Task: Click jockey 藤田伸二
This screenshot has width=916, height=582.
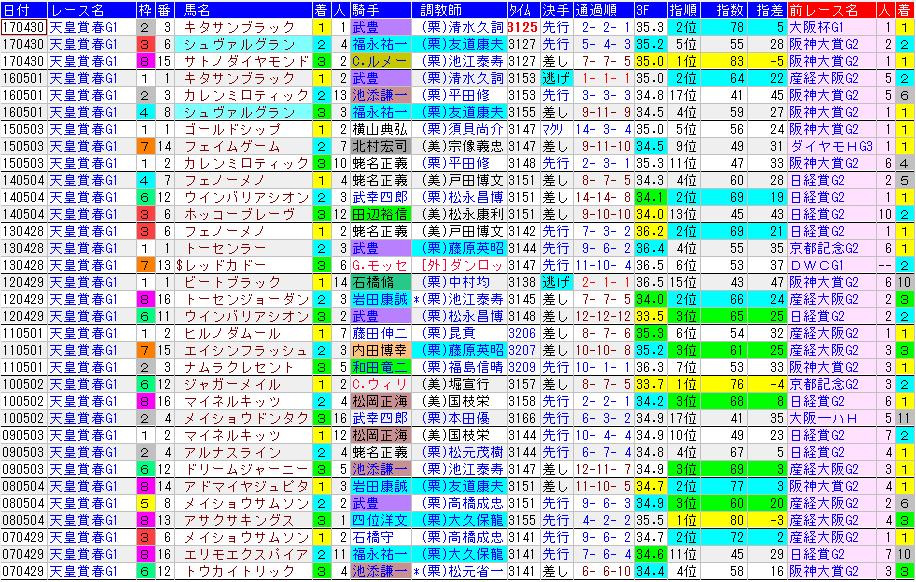Action: 380,333
